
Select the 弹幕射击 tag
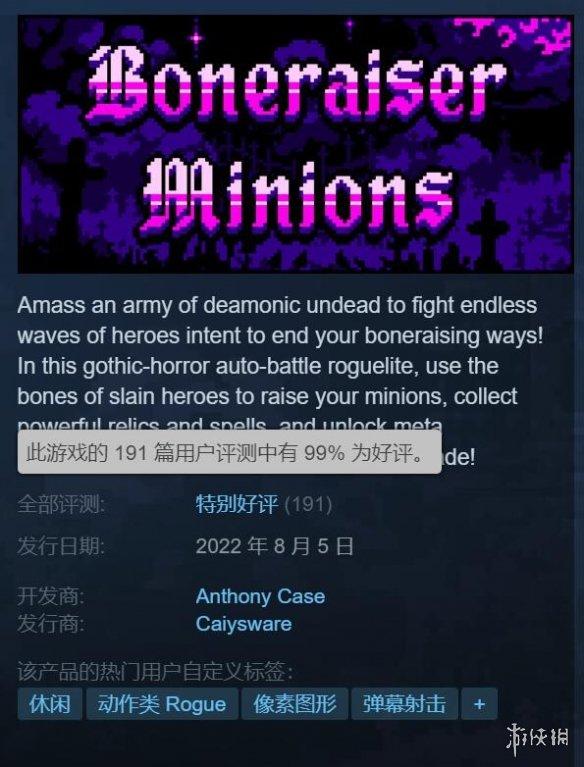click(404, 704)
